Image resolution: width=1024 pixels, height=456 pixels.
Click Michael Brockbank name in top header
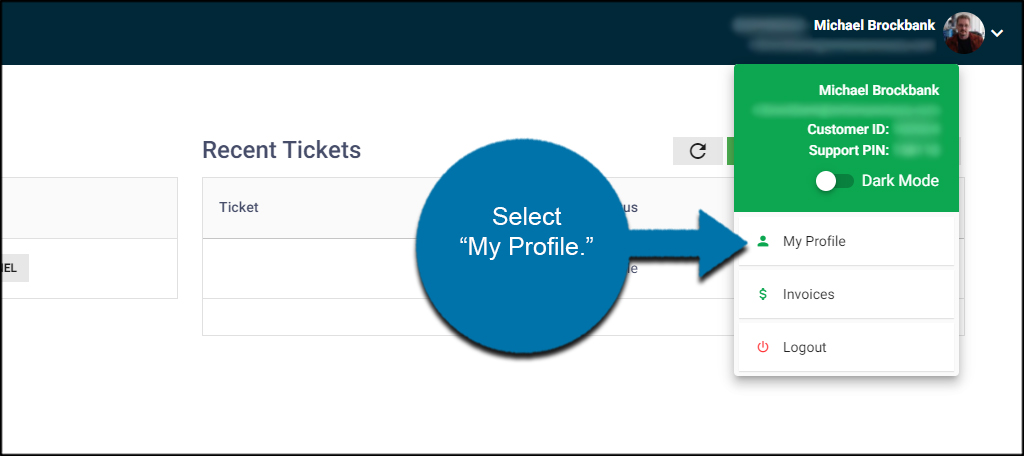874,25
